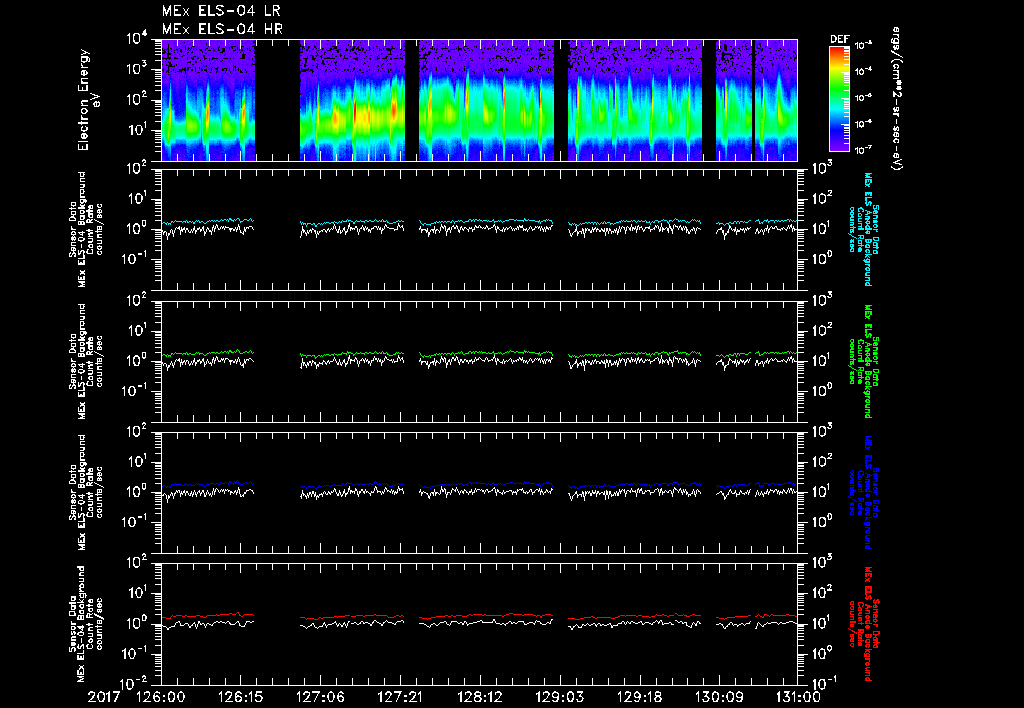Click the '131:00' time axis label
1024x708 pixels.
[x=797, y=697]
